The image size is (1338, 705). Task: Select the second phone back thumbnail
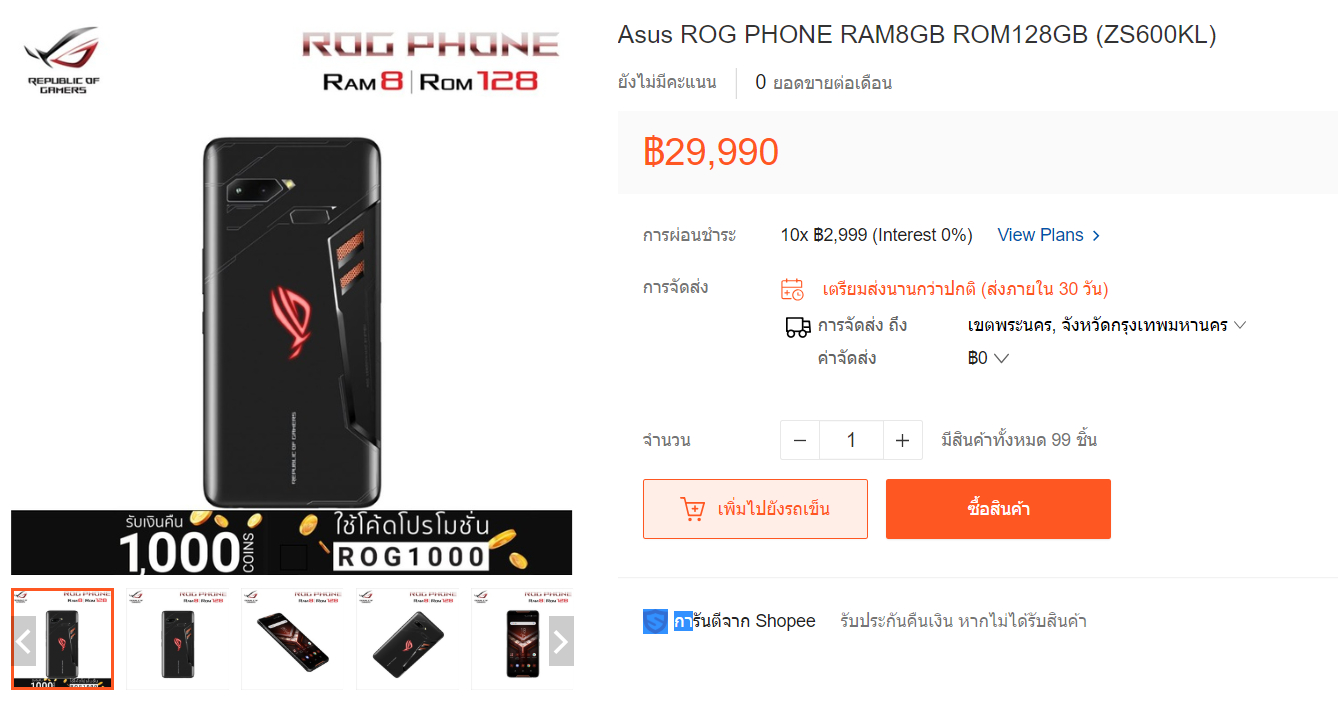click(x=177, y=639)
